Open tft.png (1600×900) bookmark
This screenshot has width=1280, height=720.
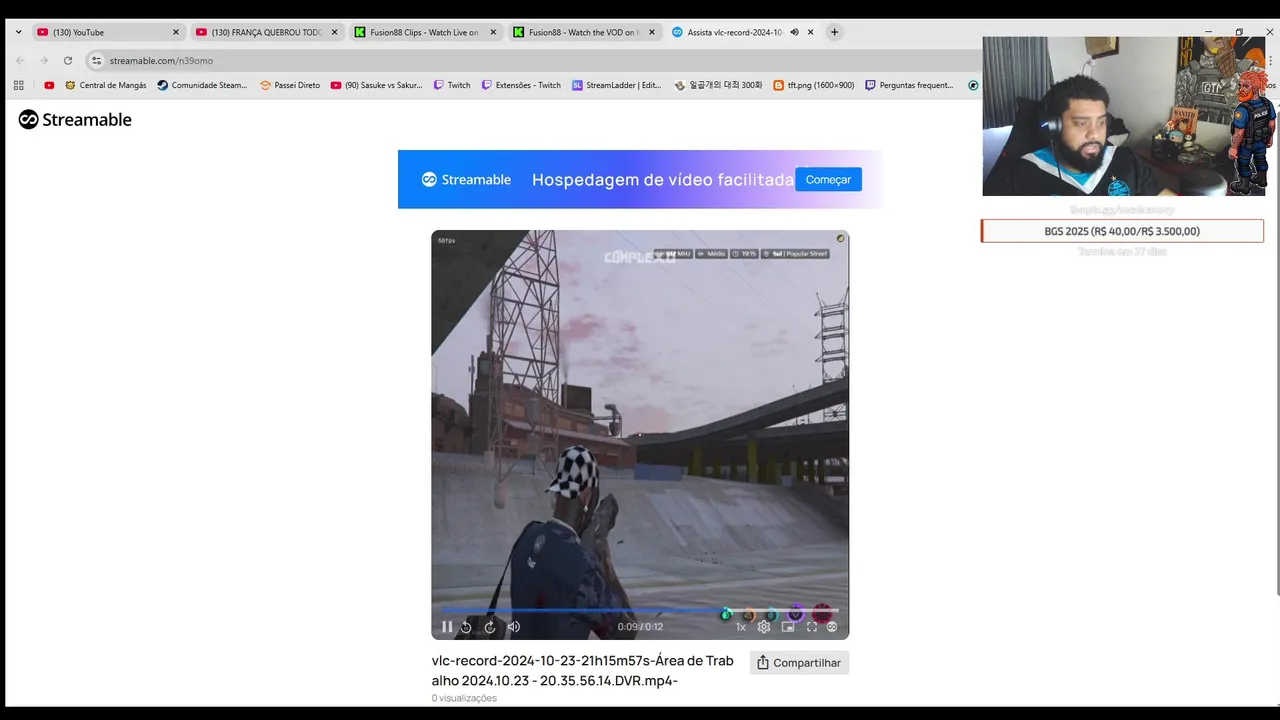pos(814,85)
